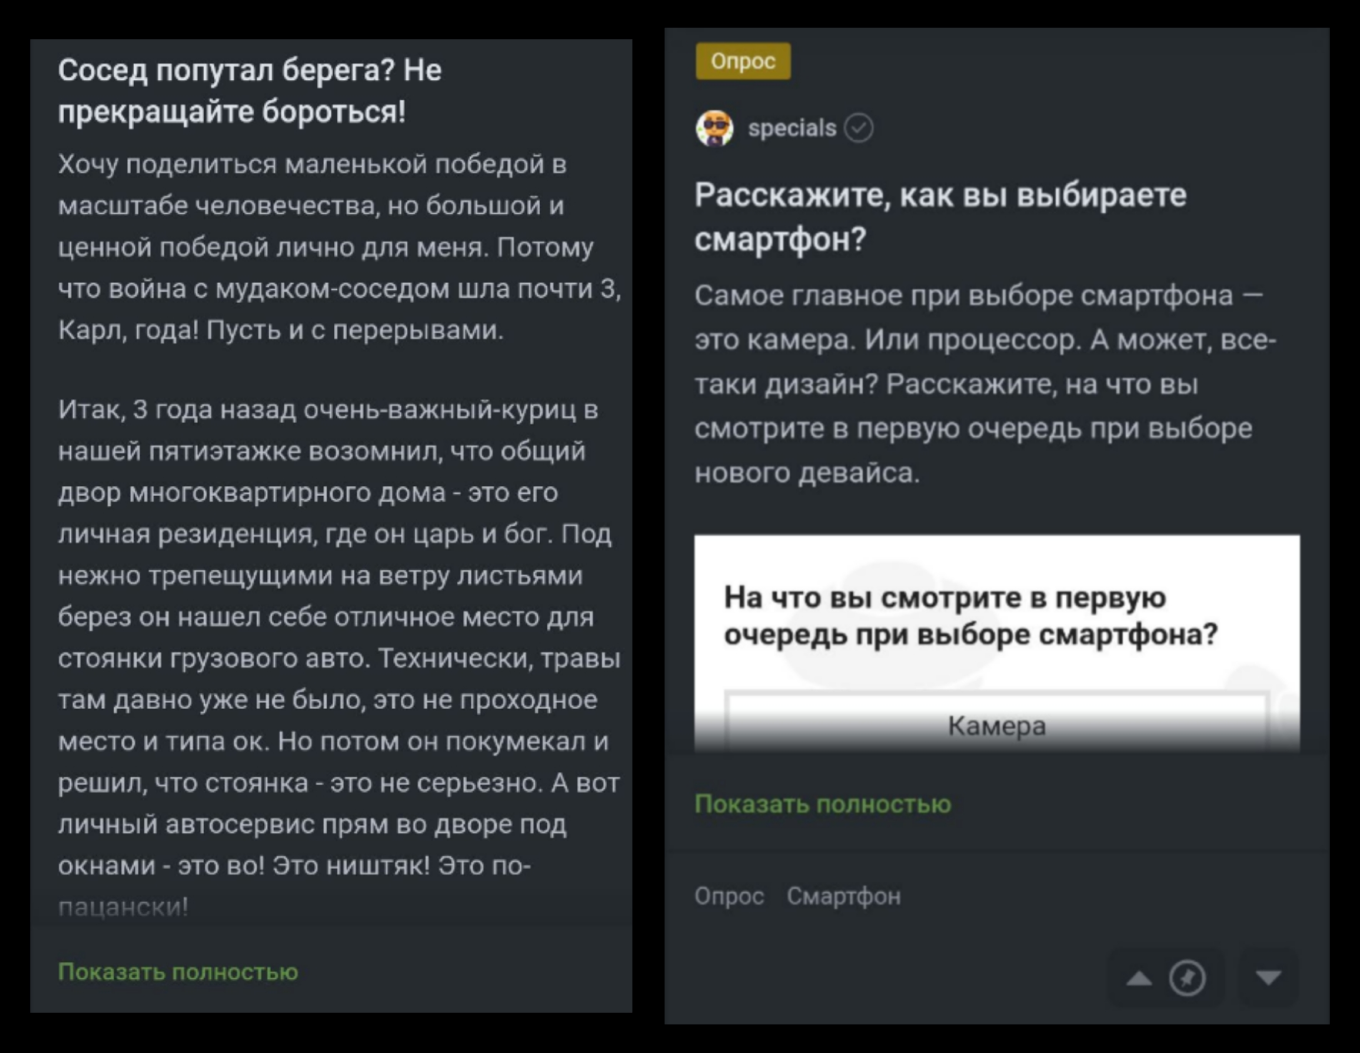
Task: Click the upward triangle rating arrow
Action: pos(1140,978)
